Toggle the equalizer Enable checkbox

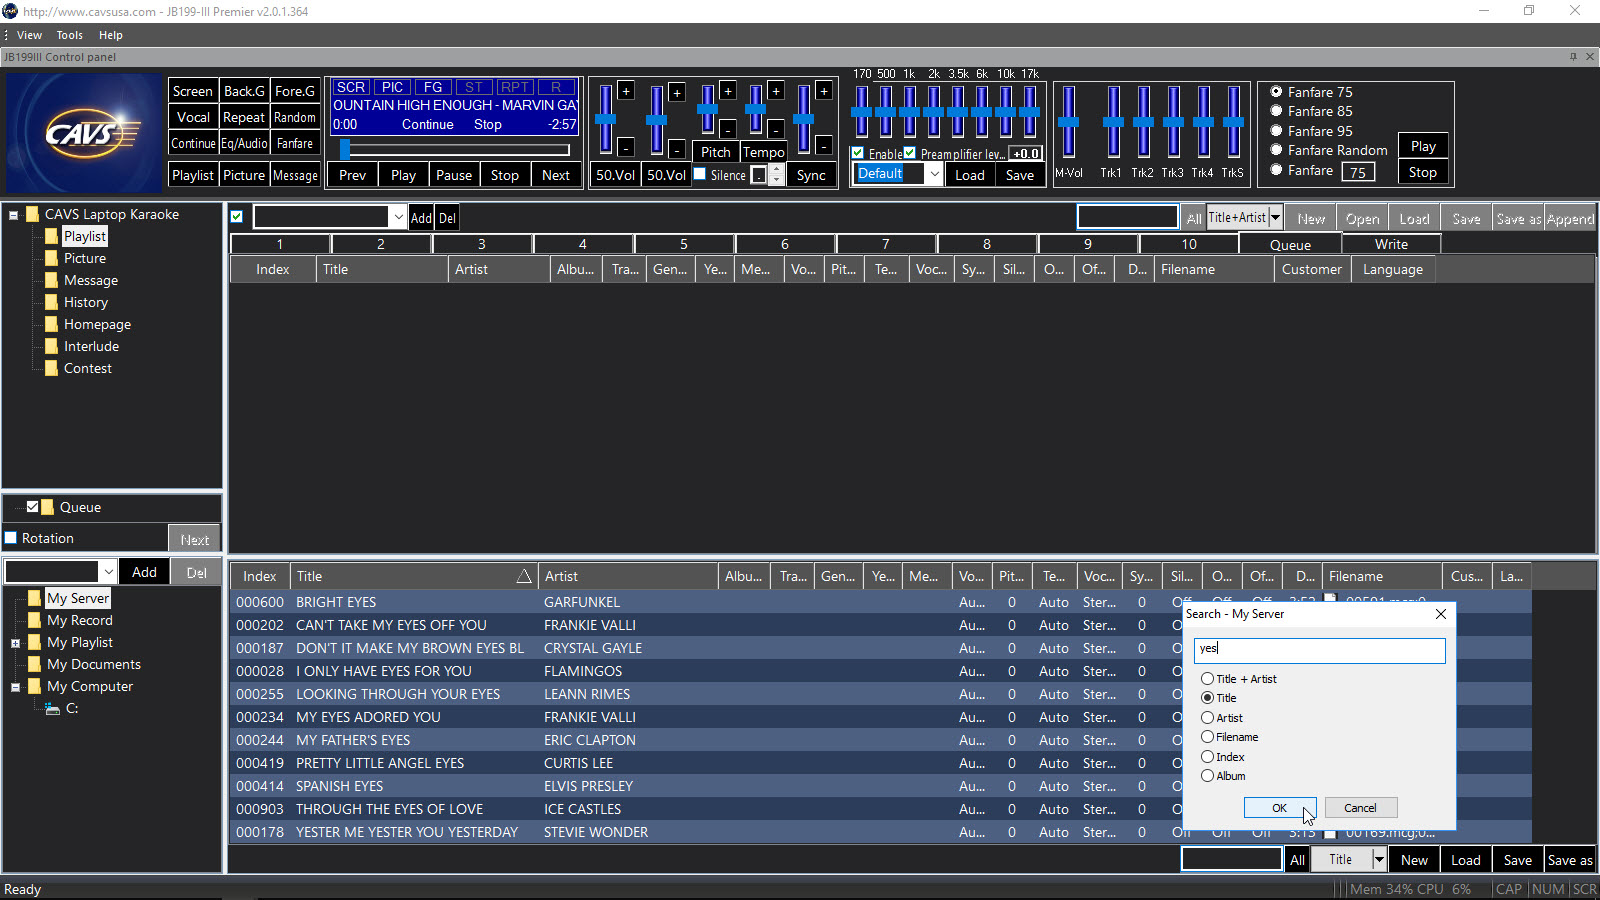tap(858, 153)
